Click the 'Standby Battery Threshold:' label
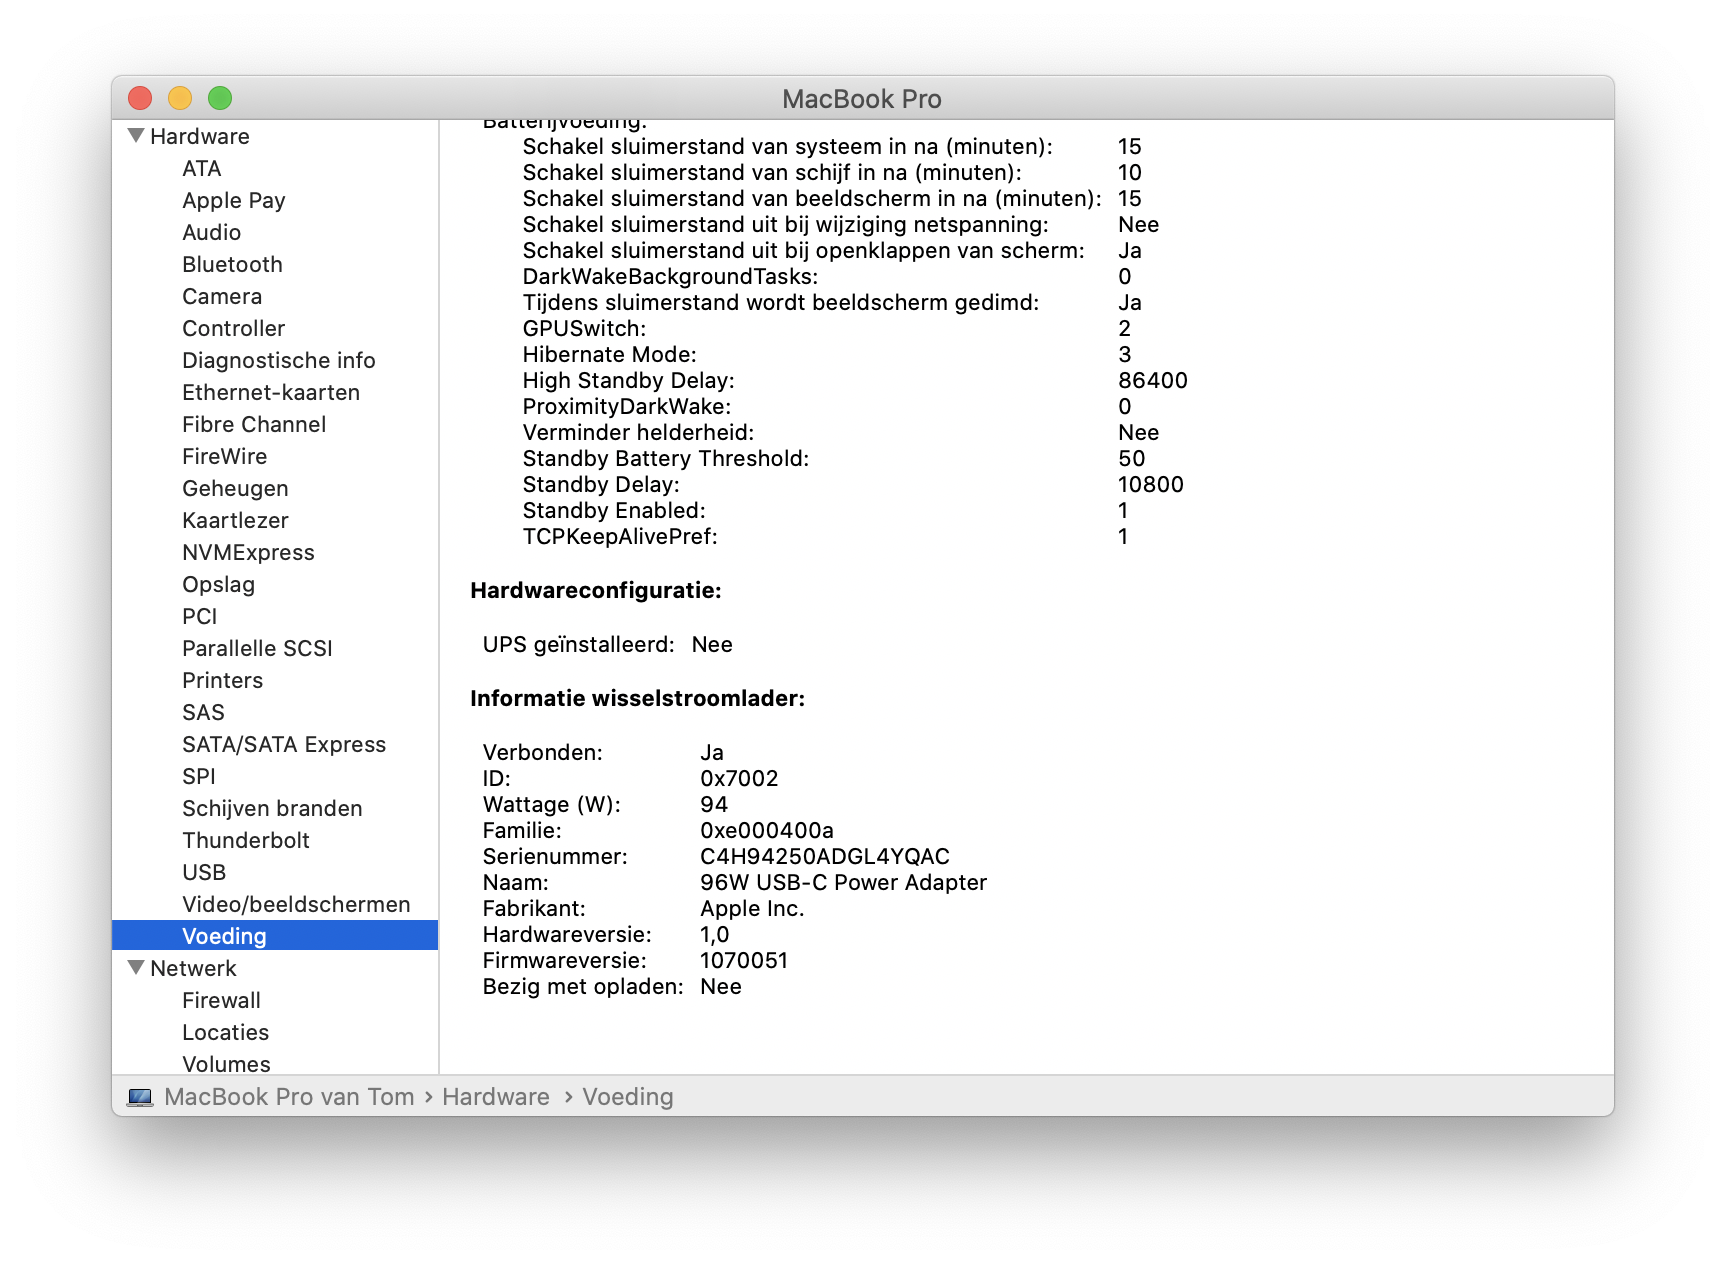 [x=666, y=458]
